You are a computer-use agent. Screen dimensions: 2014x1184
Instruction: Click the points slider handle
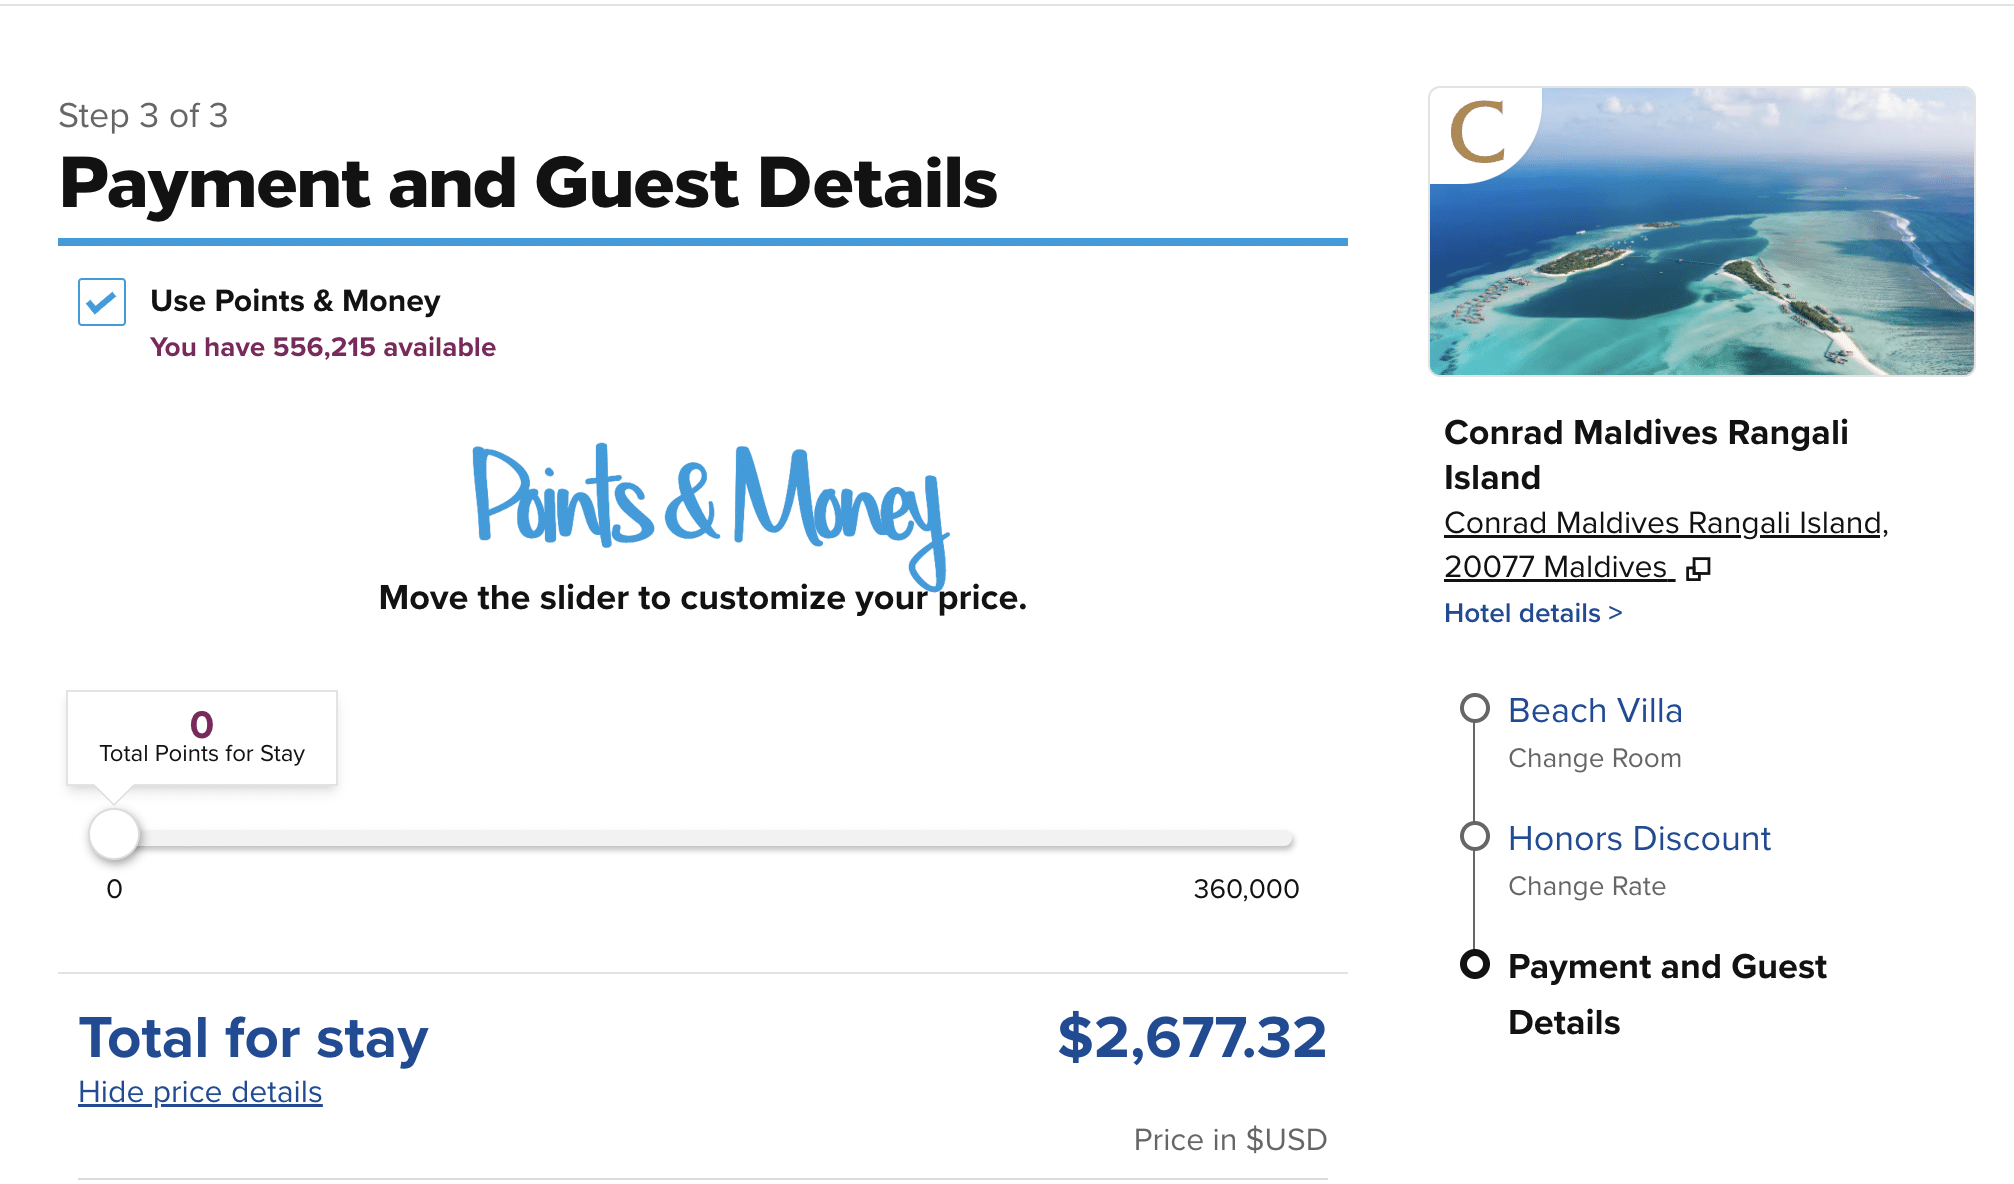coord(114,834)
